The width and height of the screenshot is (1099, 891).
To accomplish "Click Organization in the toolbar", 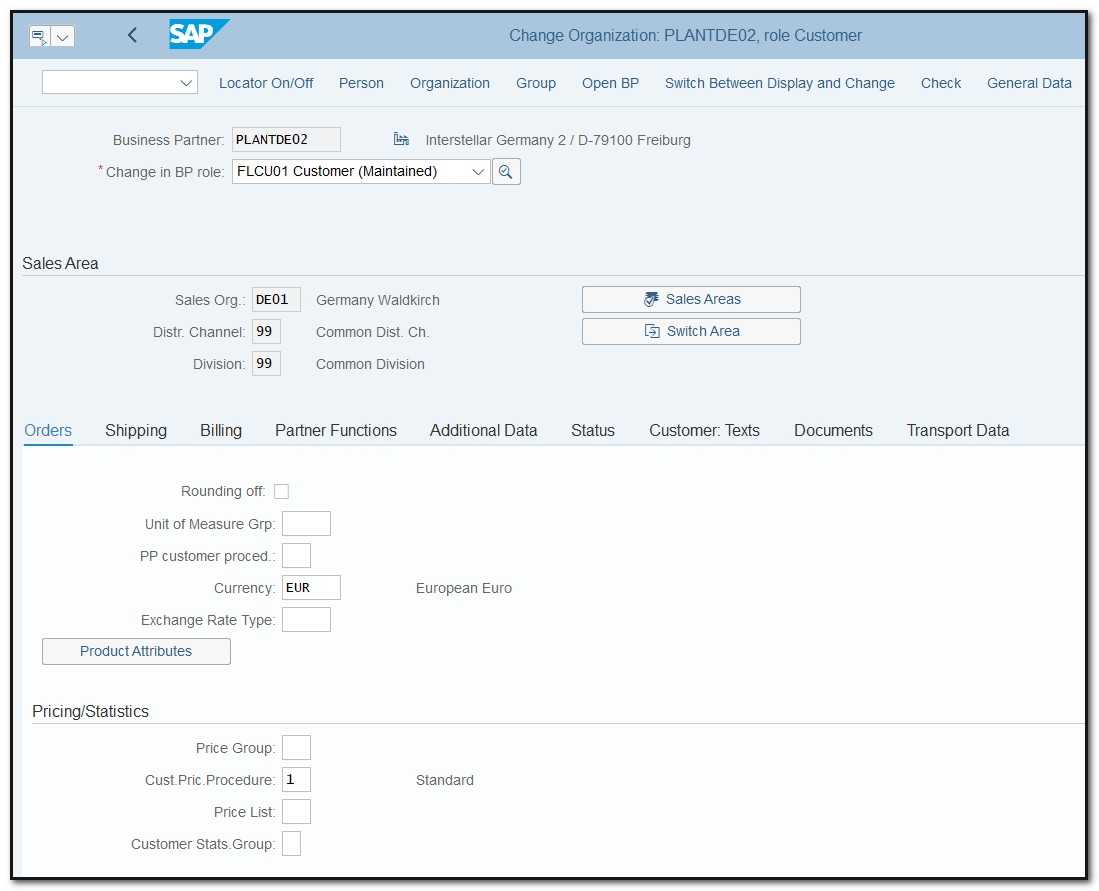I will click(x=450, y=83).
